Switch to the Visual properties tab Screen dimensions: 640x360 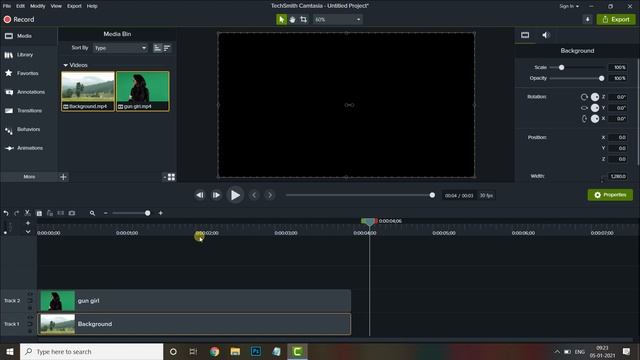click(525, 35)
